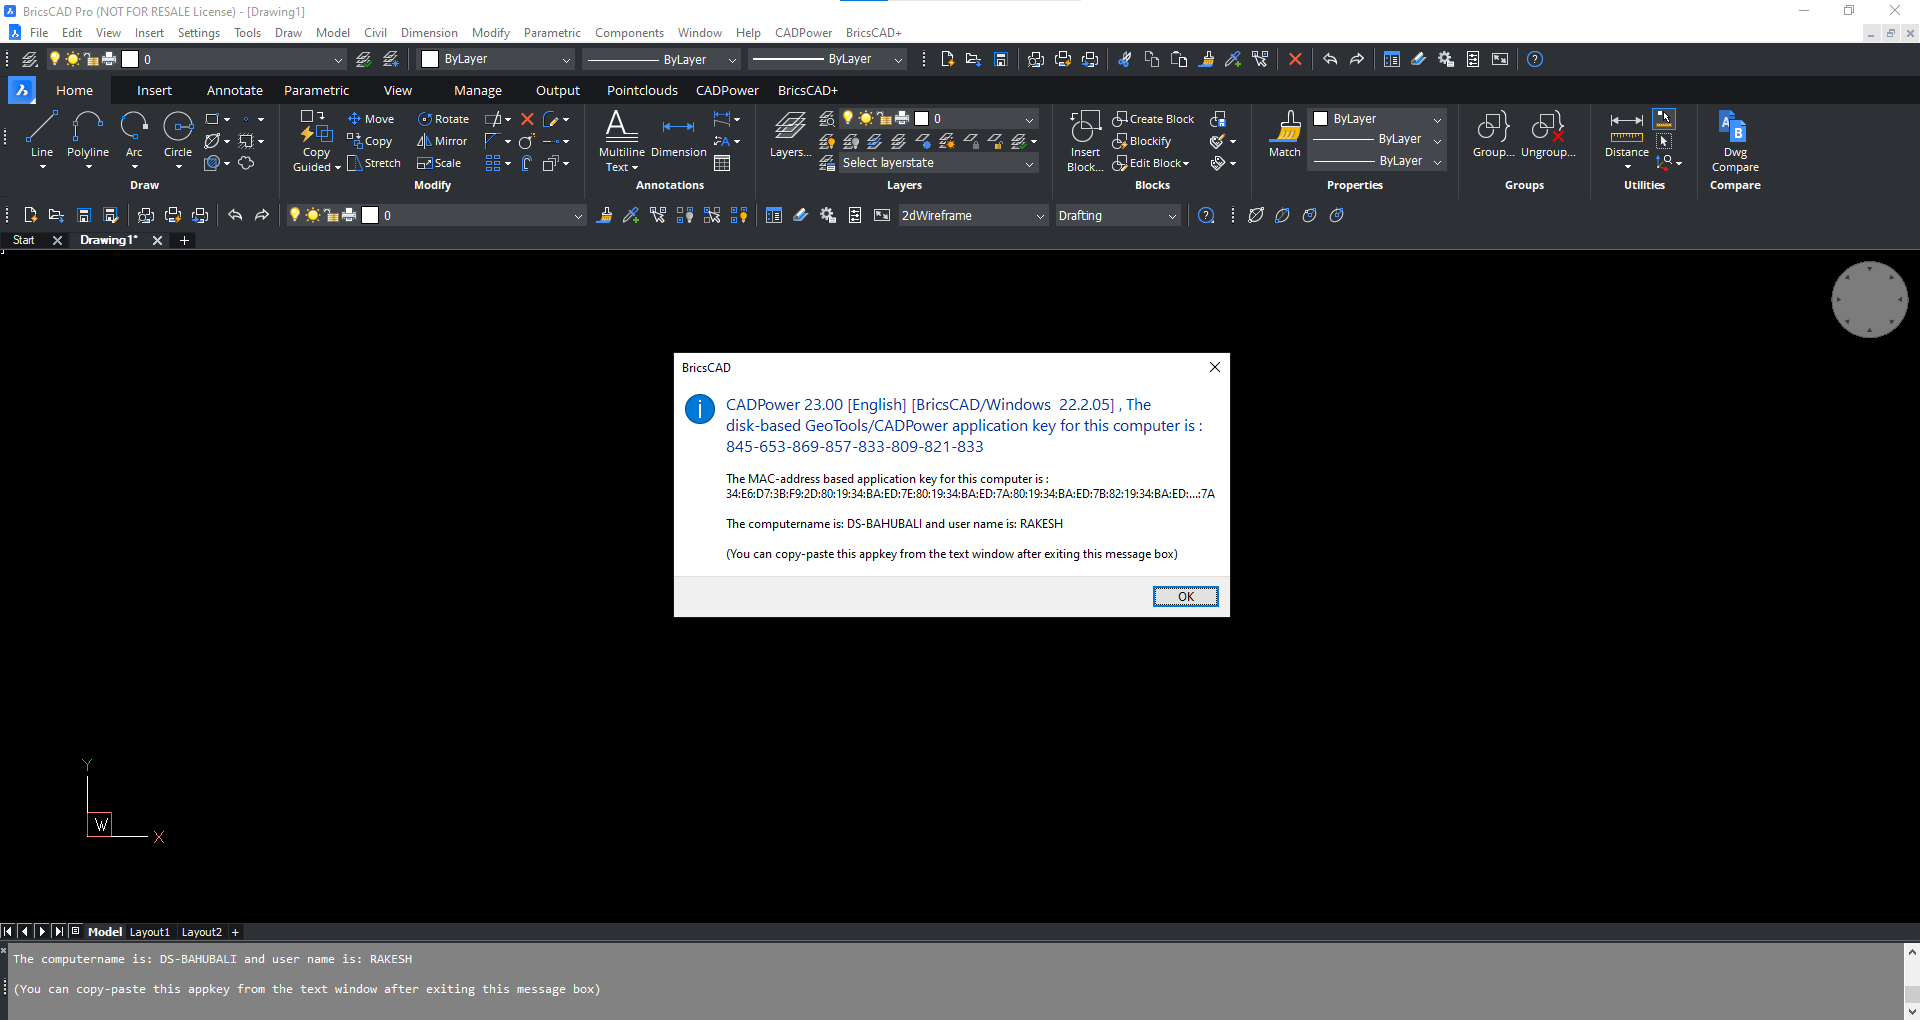
Task: Expand the Edit Block dropdown
Action: coord(1186,163)
